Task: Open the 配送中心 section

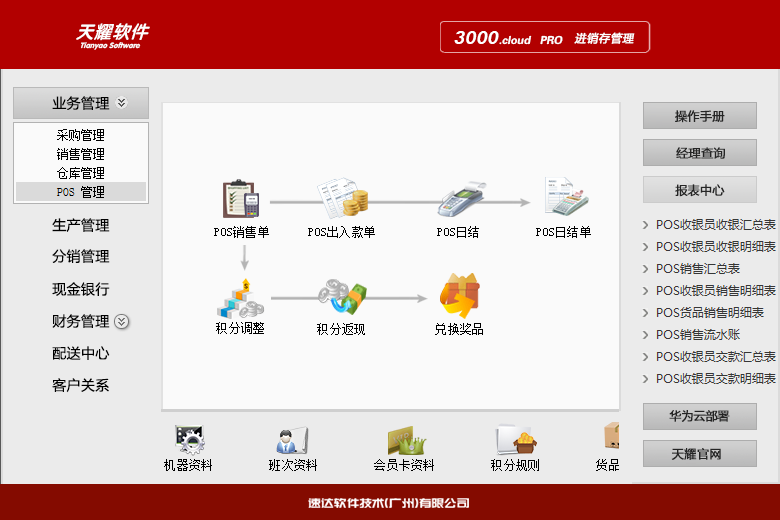Action: pyautogui.click(x=81, y=354)
